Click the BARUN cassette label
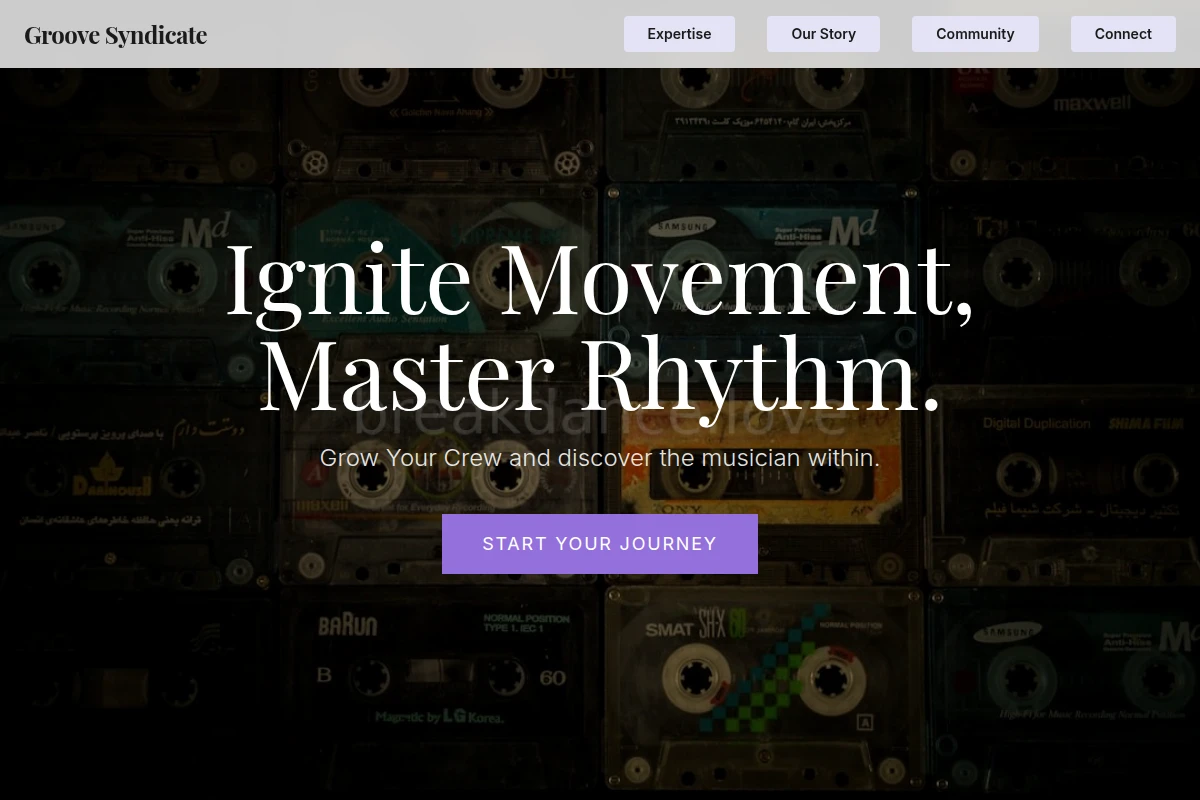 tap(348, 627)
